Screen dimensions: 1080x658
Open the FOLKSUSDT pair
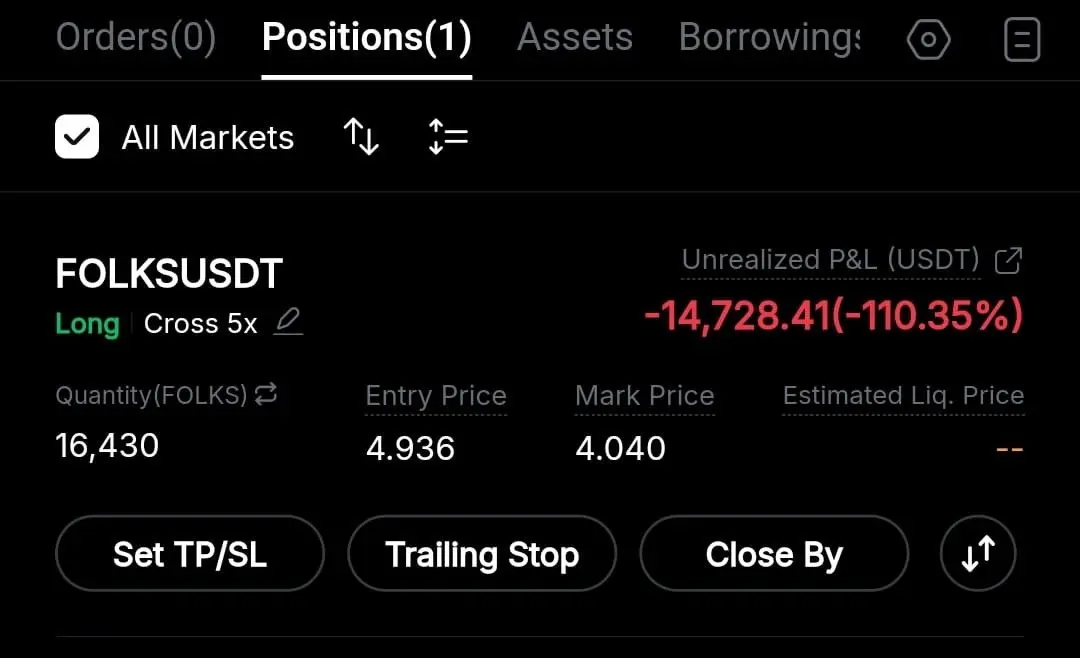[x=169, y=274]
